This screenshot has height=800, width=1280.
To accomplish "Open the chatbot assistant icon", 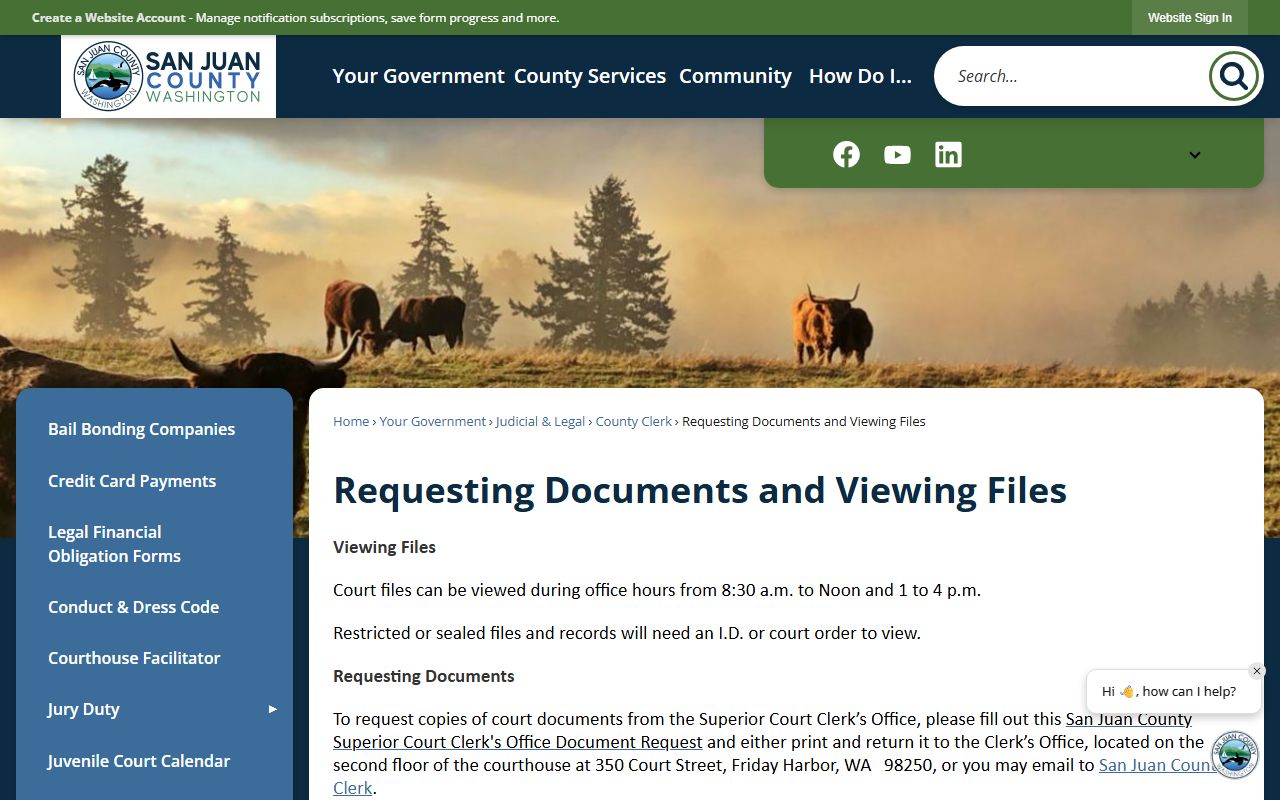I will (x=1235, y=754).
